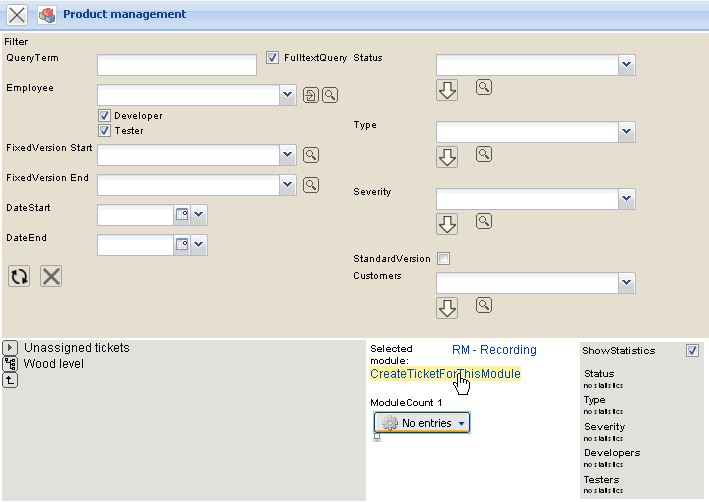Viewport: 709px width, 502px height.
Task: Click the QueryTerm text field
Action: [x=177, y=65]
